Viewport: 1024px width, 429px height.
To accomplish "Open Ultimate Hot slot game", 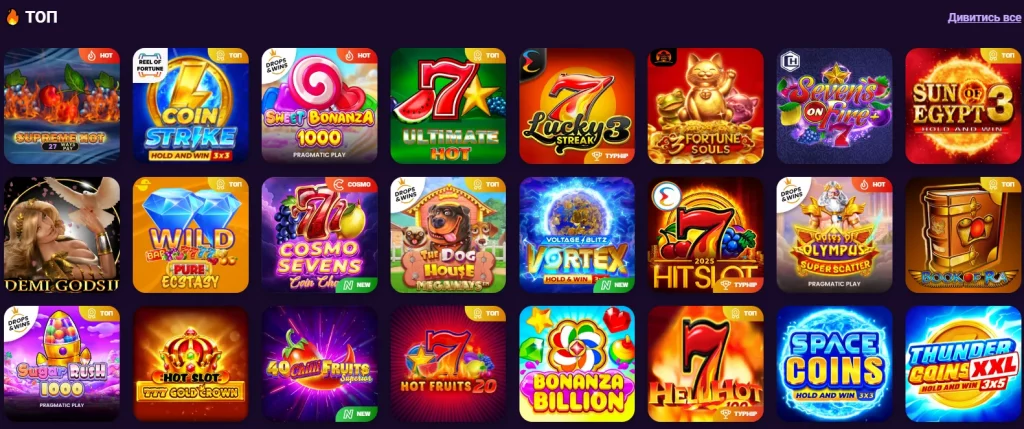I will coord(448,105).
